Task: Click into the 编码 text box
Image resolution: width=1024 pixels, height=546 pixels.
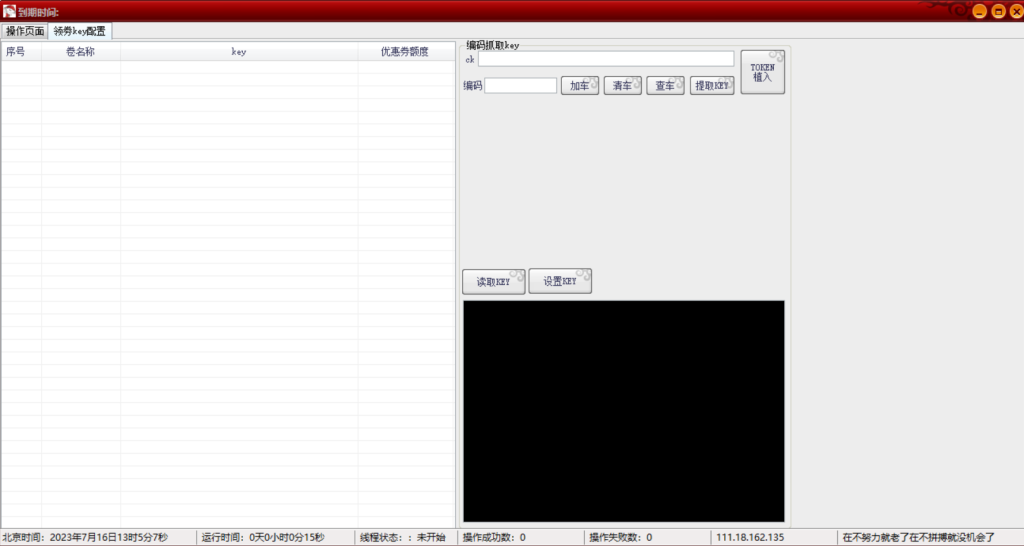Action: click(x=520, y=86)
